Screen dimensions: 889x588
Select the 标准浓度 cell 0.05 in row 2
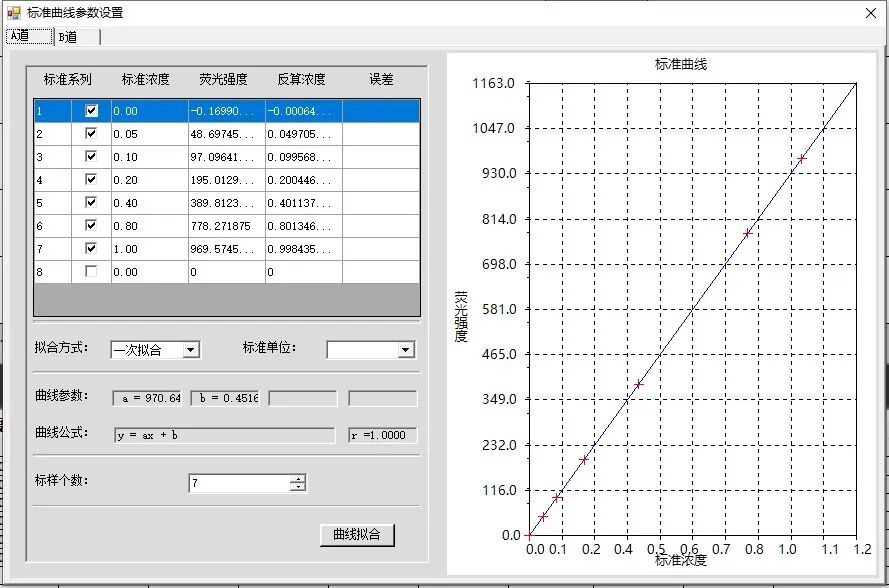pos(150,134)
